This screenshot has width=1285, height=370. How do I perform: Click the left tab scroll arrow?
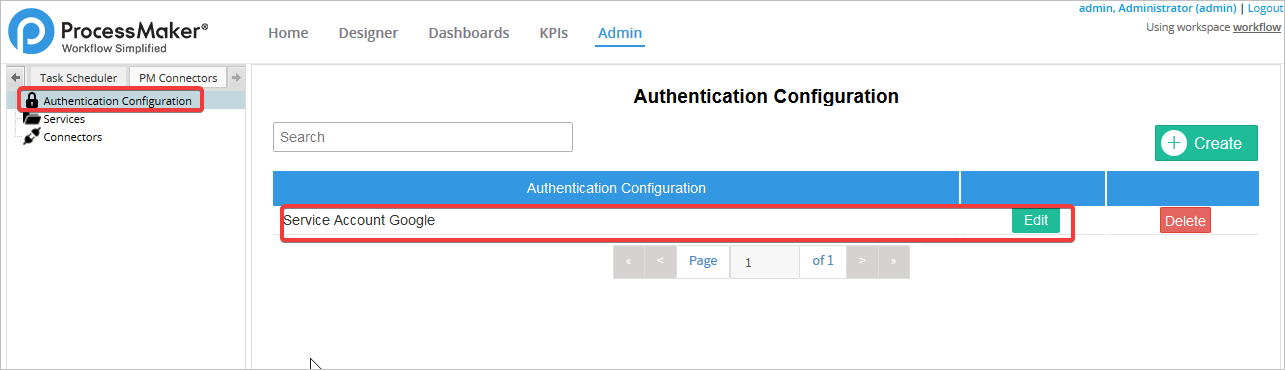(x=16, y=77)
